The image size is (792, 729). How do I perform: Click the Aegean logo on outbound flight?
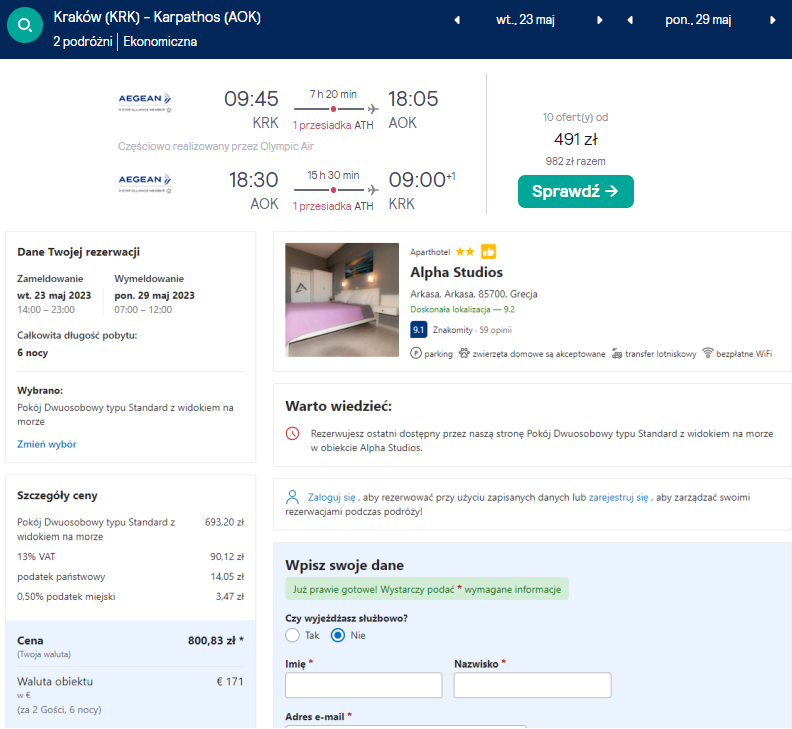coord(145,102)
